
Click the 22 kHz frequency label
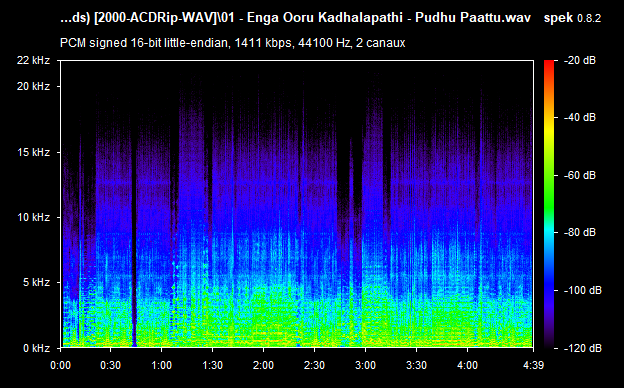pos(33,60)
